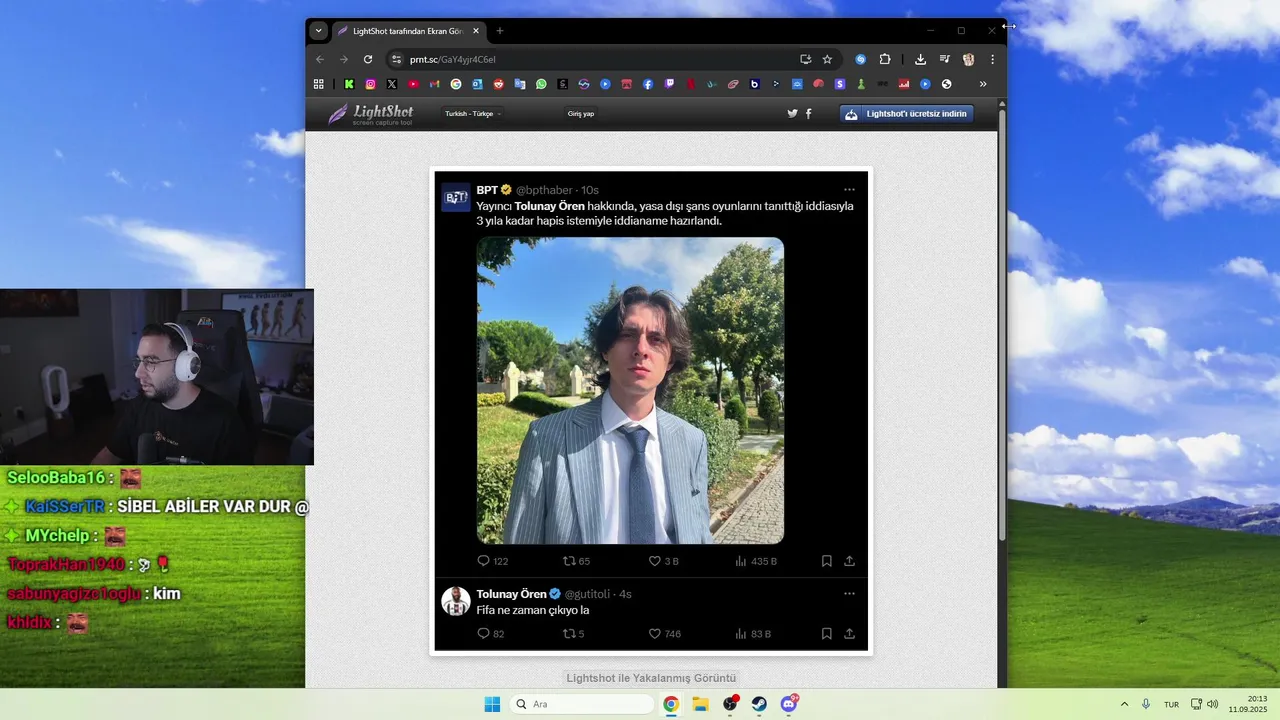
Task: Open the Gmail bookmark
Action: 435,84
